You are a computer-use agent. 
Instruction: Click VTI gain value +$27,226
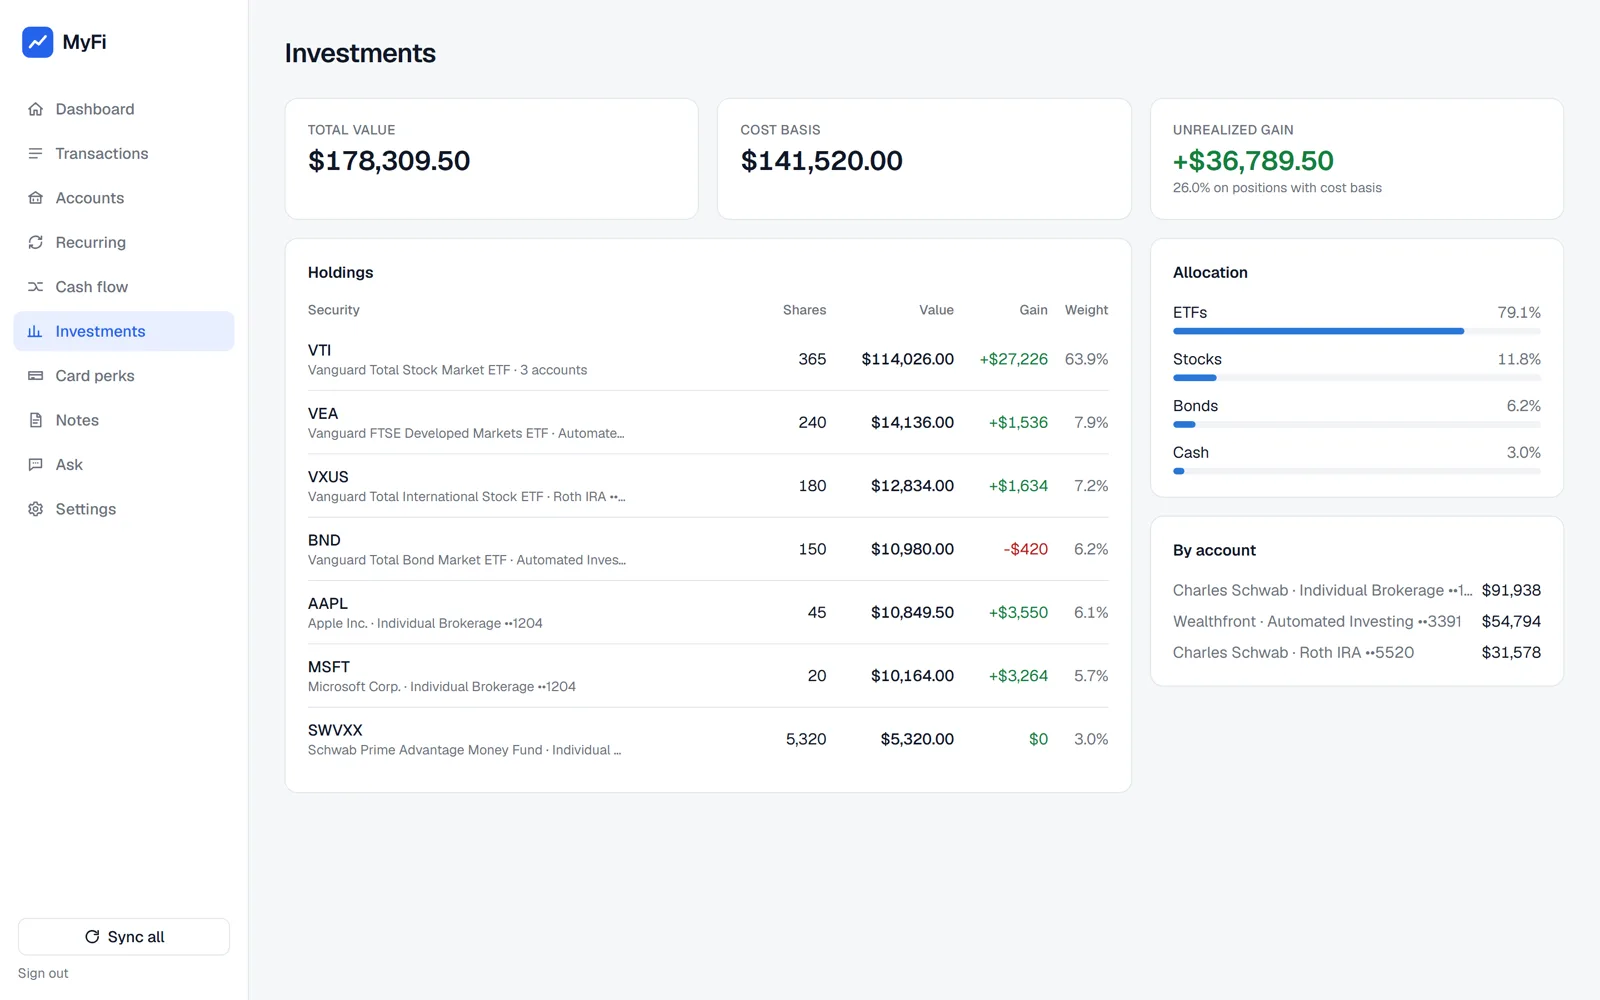point(1014,359)
